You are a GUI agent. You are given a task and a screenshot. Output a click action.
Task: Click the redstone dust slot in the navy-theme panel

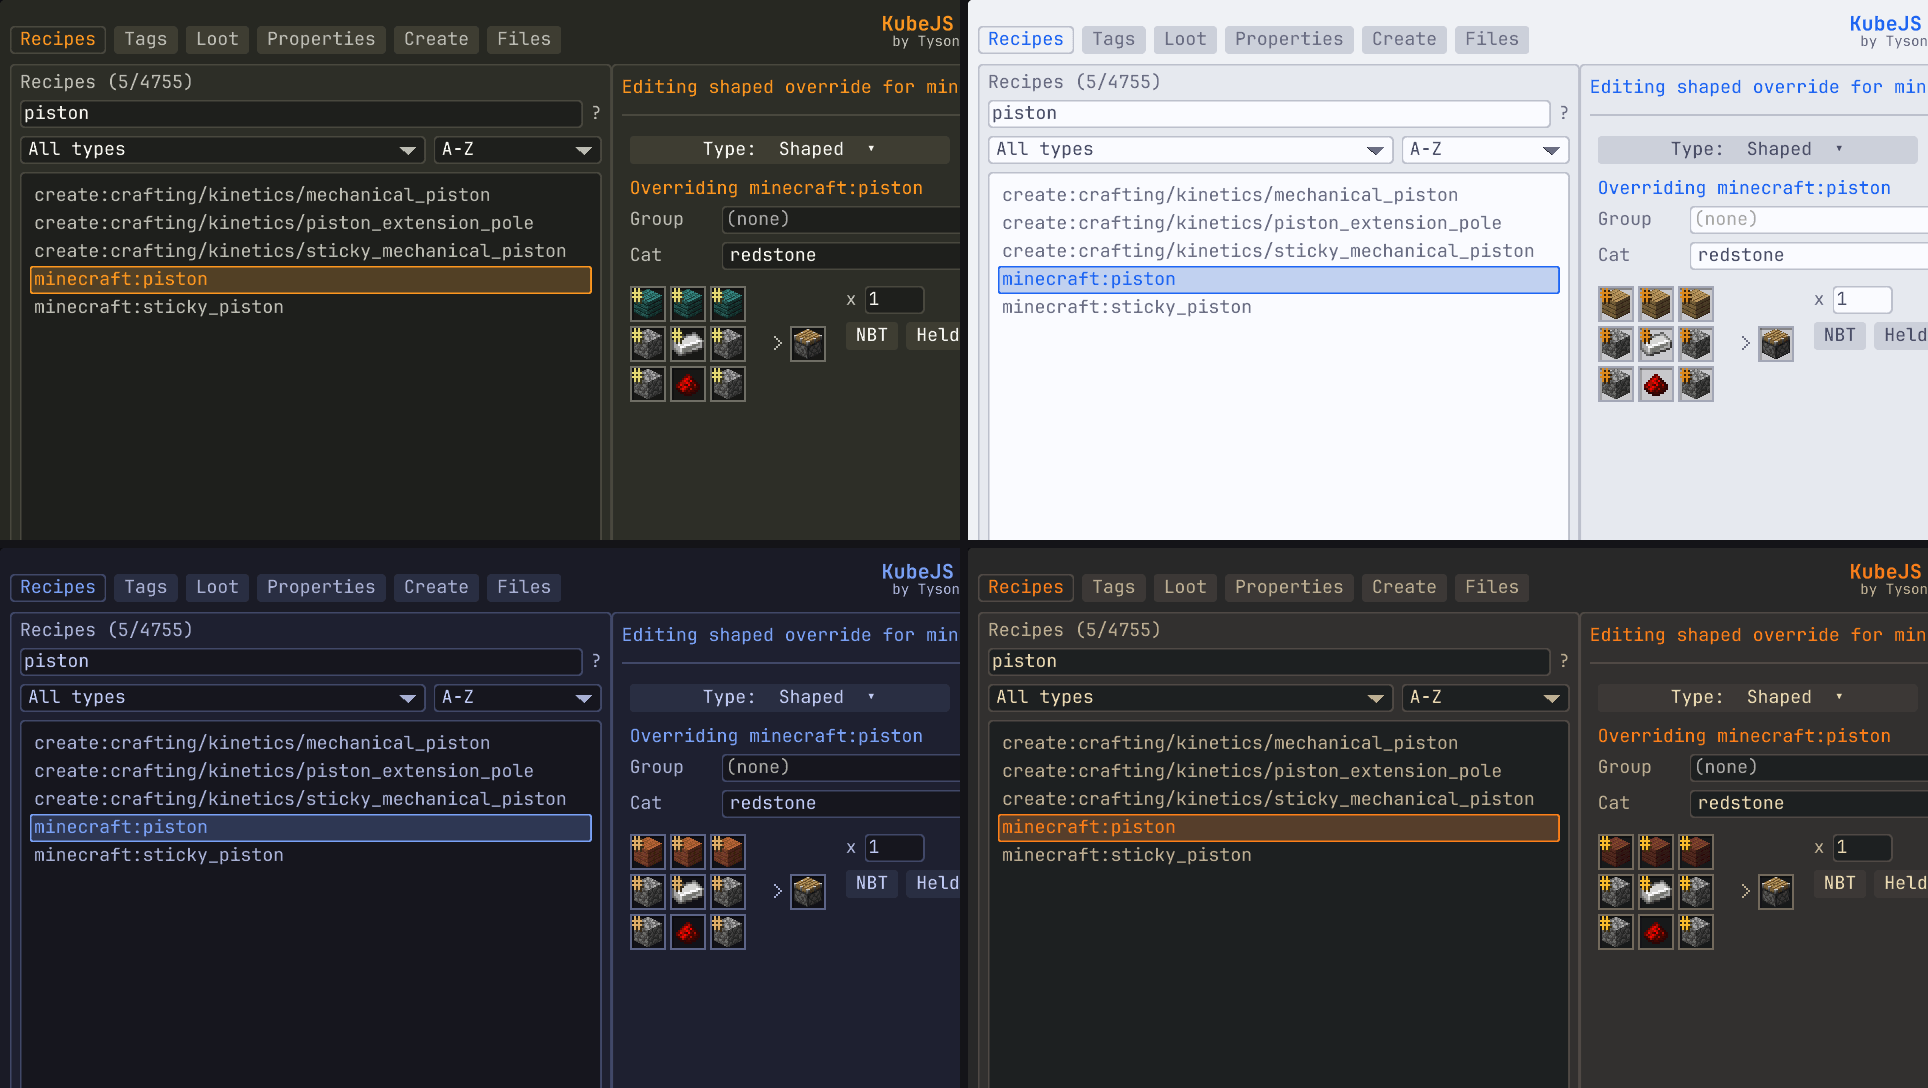688,932
